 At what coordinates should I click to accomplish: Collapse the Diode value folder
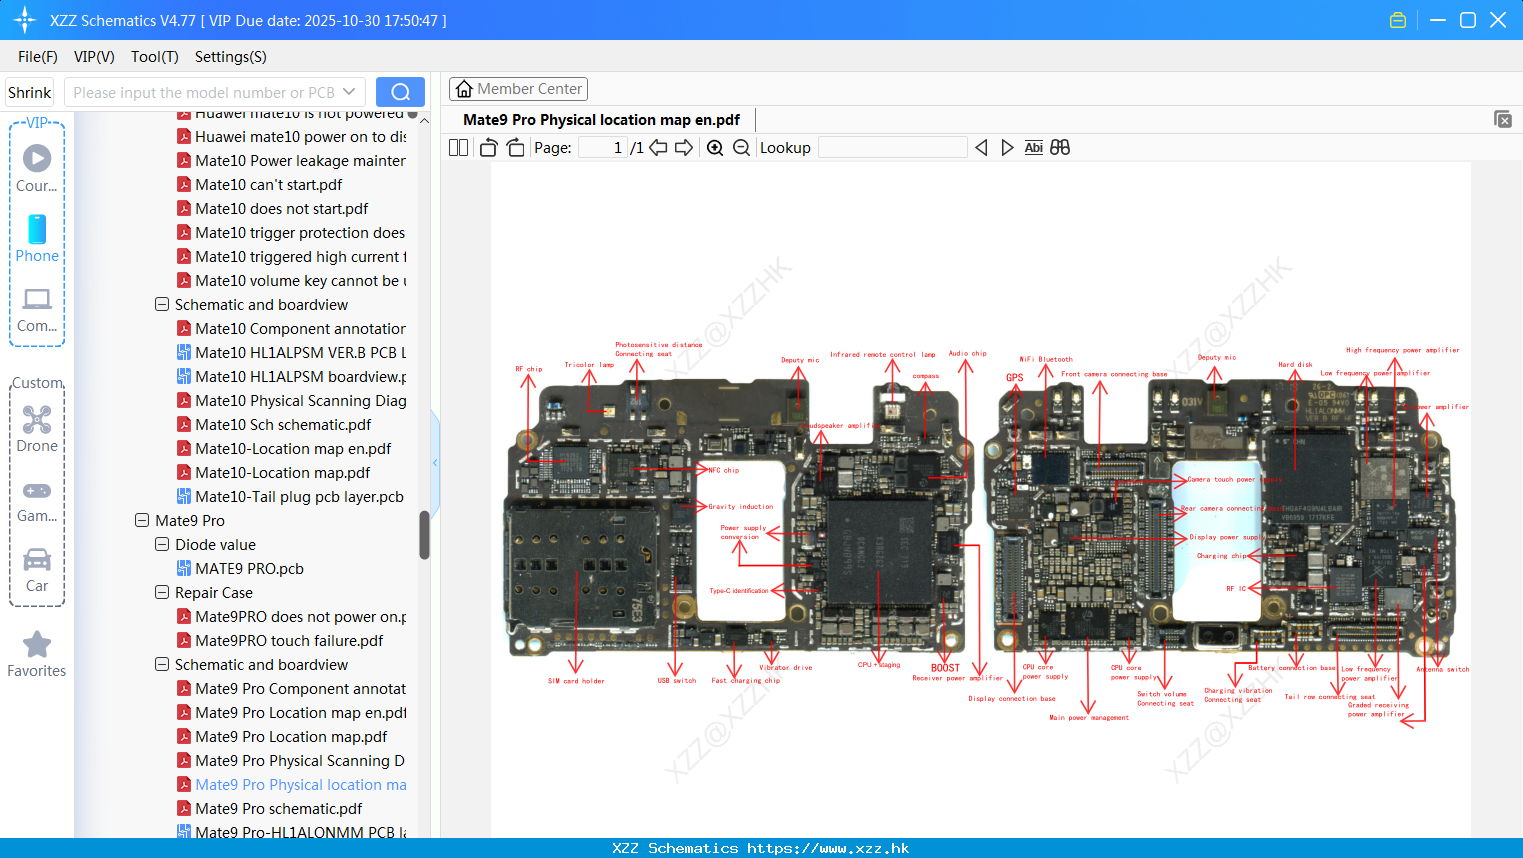pos(161,544)
